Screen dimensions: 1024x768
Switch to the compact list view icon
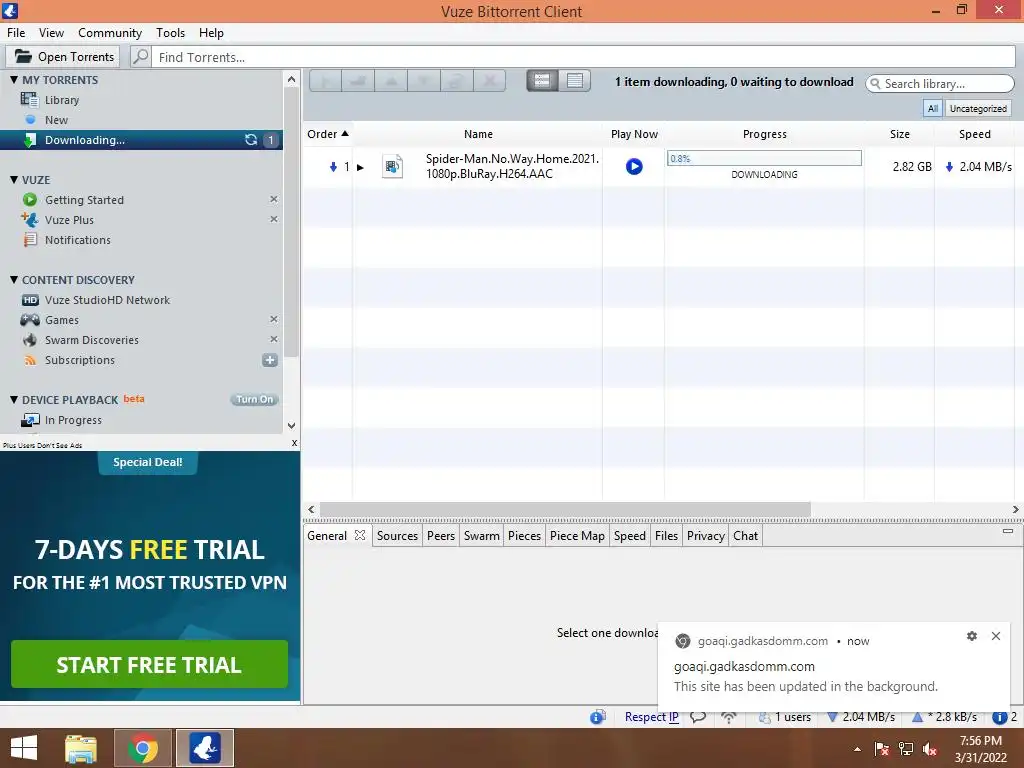(575, 80)
